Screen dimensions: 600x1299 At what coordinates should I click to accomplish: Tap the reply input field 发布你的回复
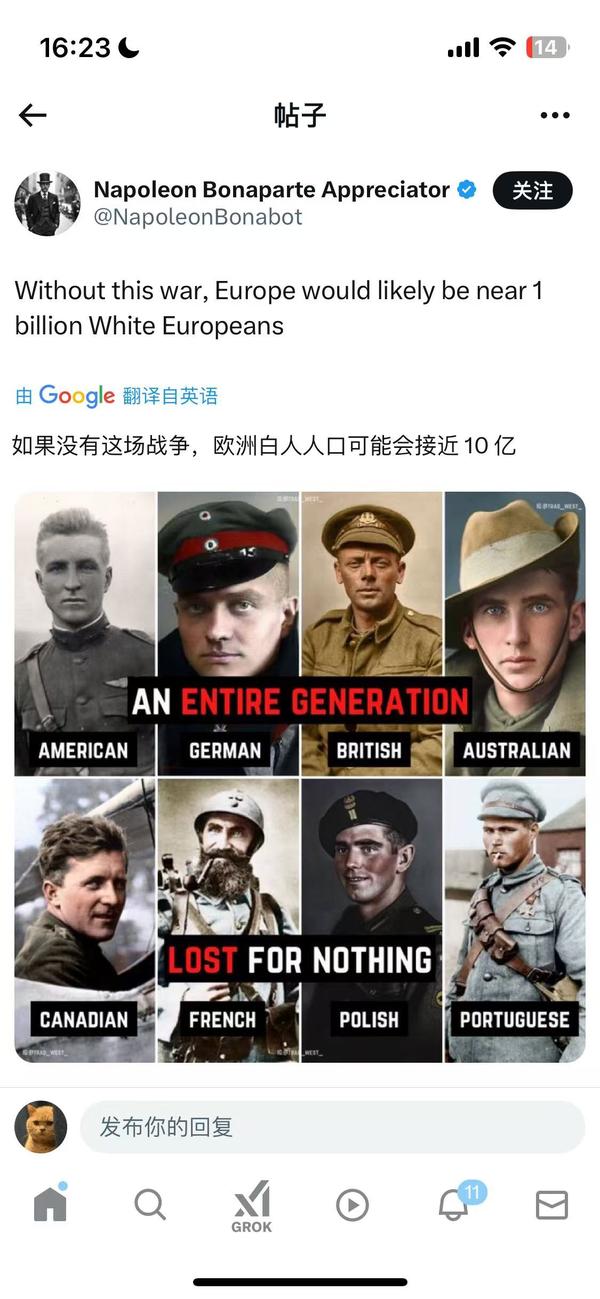click(332, 1127)
